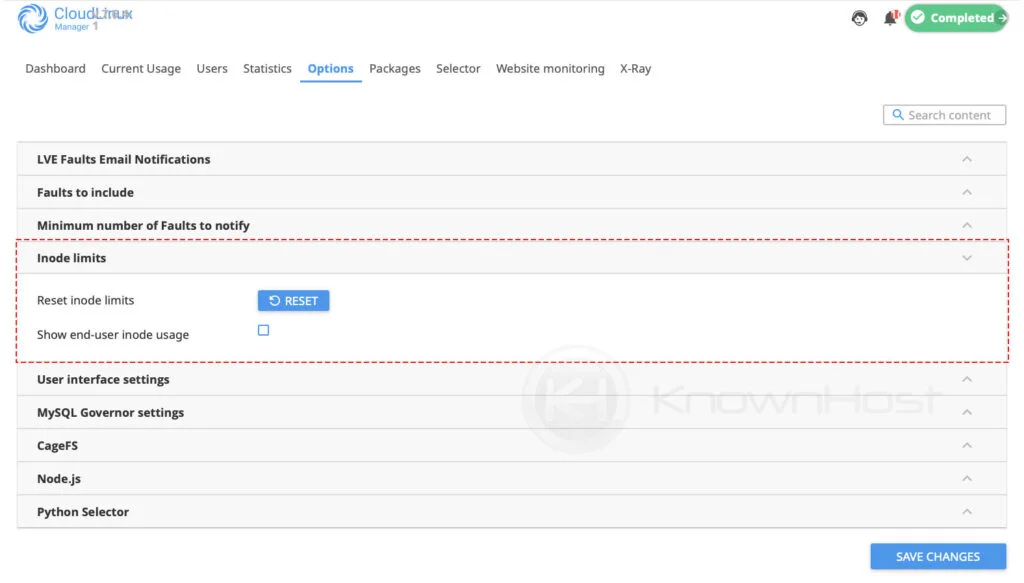Viewport: 1024px width, 583px height.
Task: Switch to the Statistics tab
Action: point(267,68)
